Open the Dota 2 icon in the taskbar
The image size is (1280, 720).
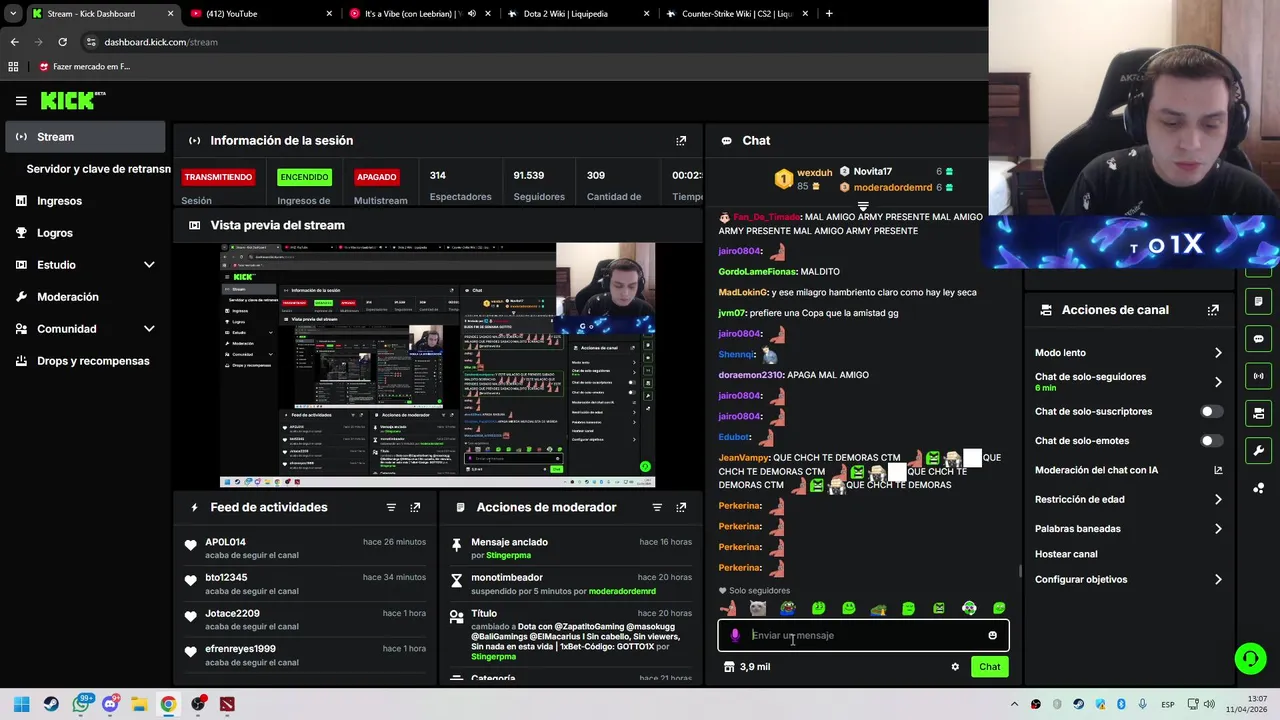[x=227, y=704]
